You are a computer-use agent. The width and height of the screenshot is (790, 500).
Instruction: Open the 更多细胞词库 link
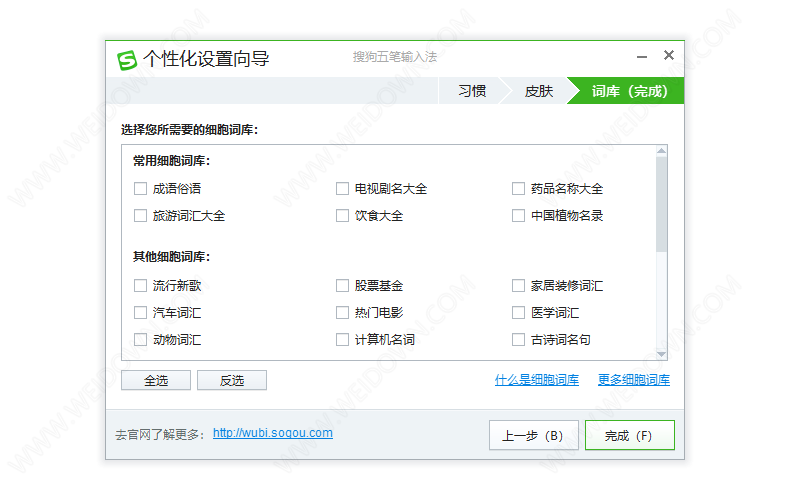coord(634,380)
